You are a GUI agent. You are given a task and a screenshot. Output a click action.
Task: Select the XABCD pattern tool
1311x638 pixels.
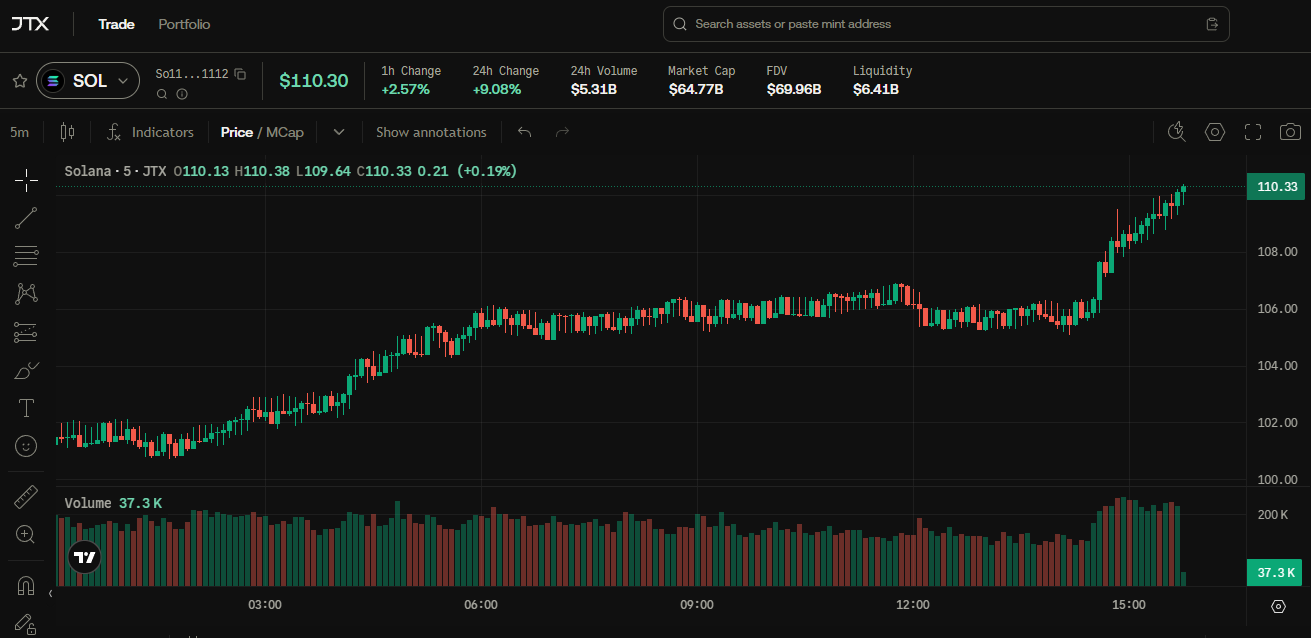pyautogui.click(x=26, y=294)
